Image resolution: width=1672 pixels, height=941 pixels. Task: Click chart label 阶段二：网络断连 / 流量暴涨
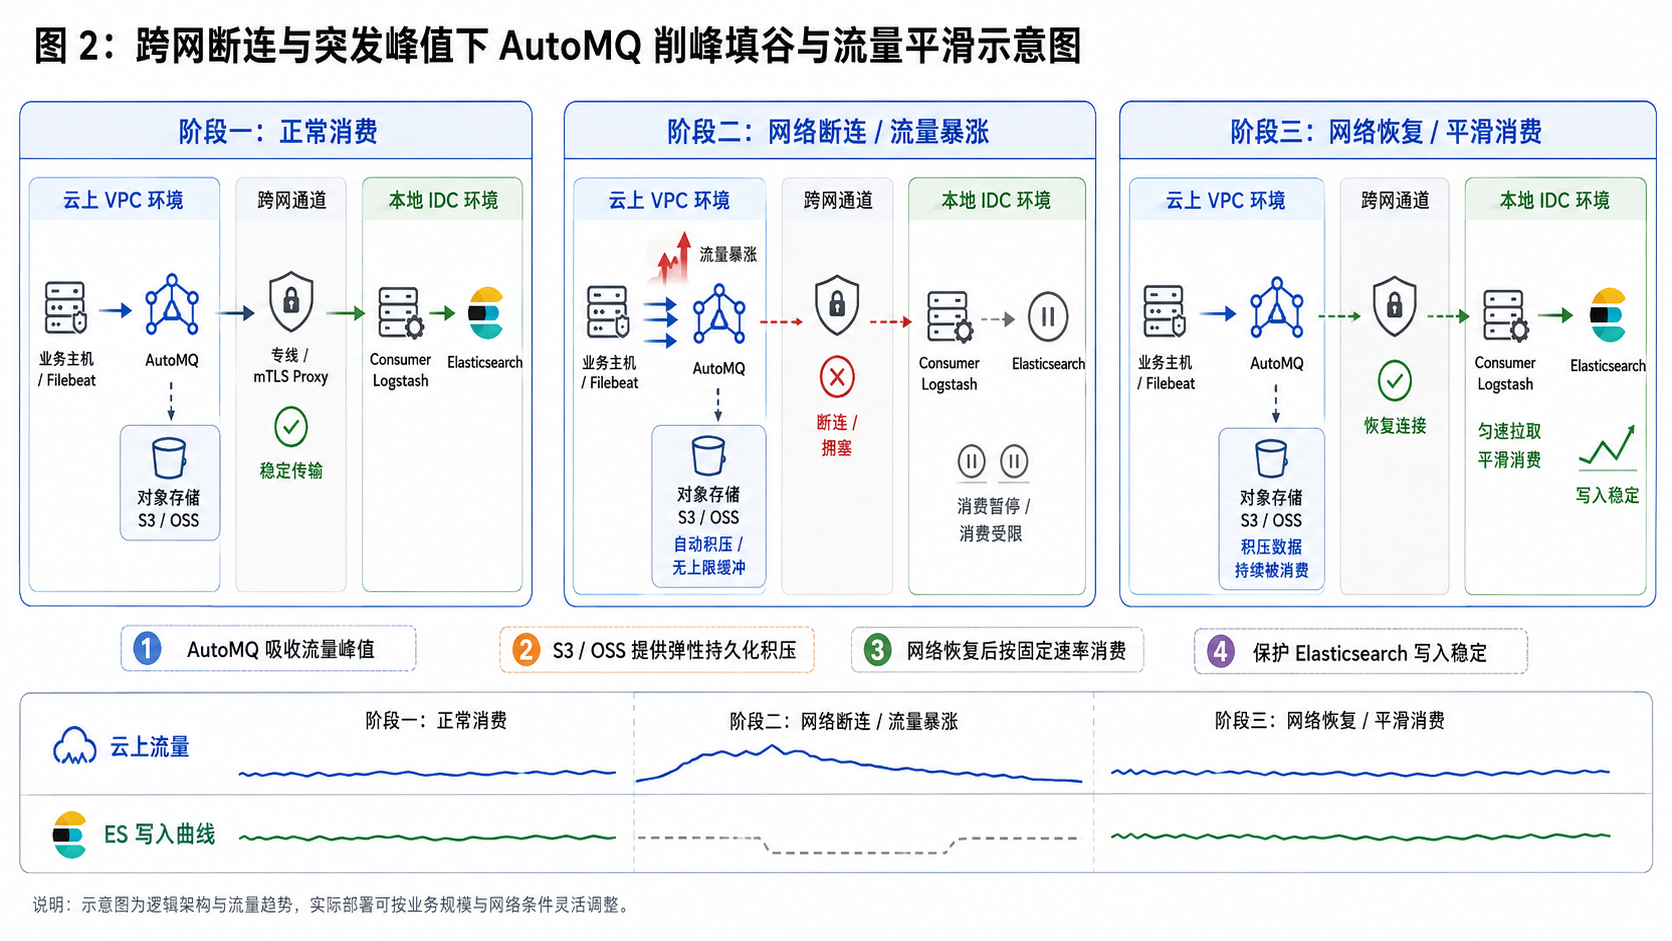click(x=843, y=721)
